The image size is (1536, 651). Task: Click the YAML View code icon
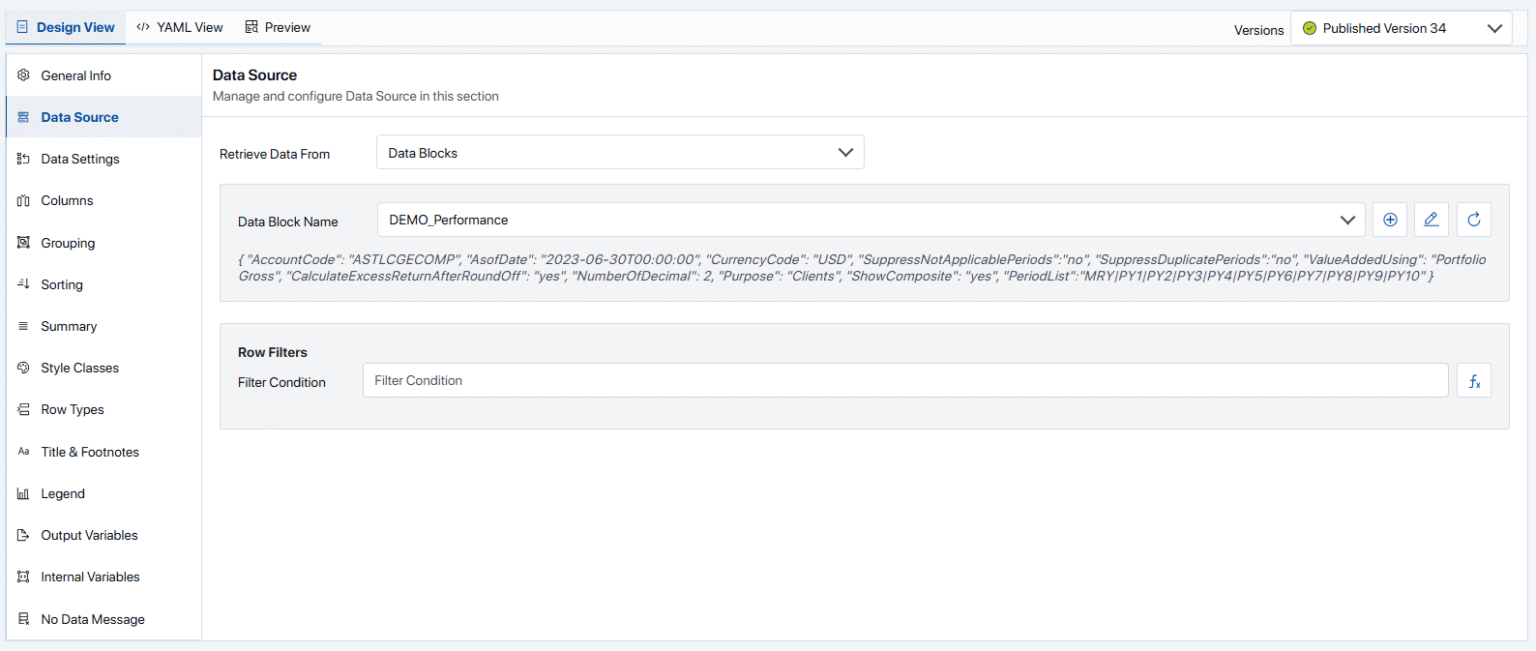pos(143,27)
